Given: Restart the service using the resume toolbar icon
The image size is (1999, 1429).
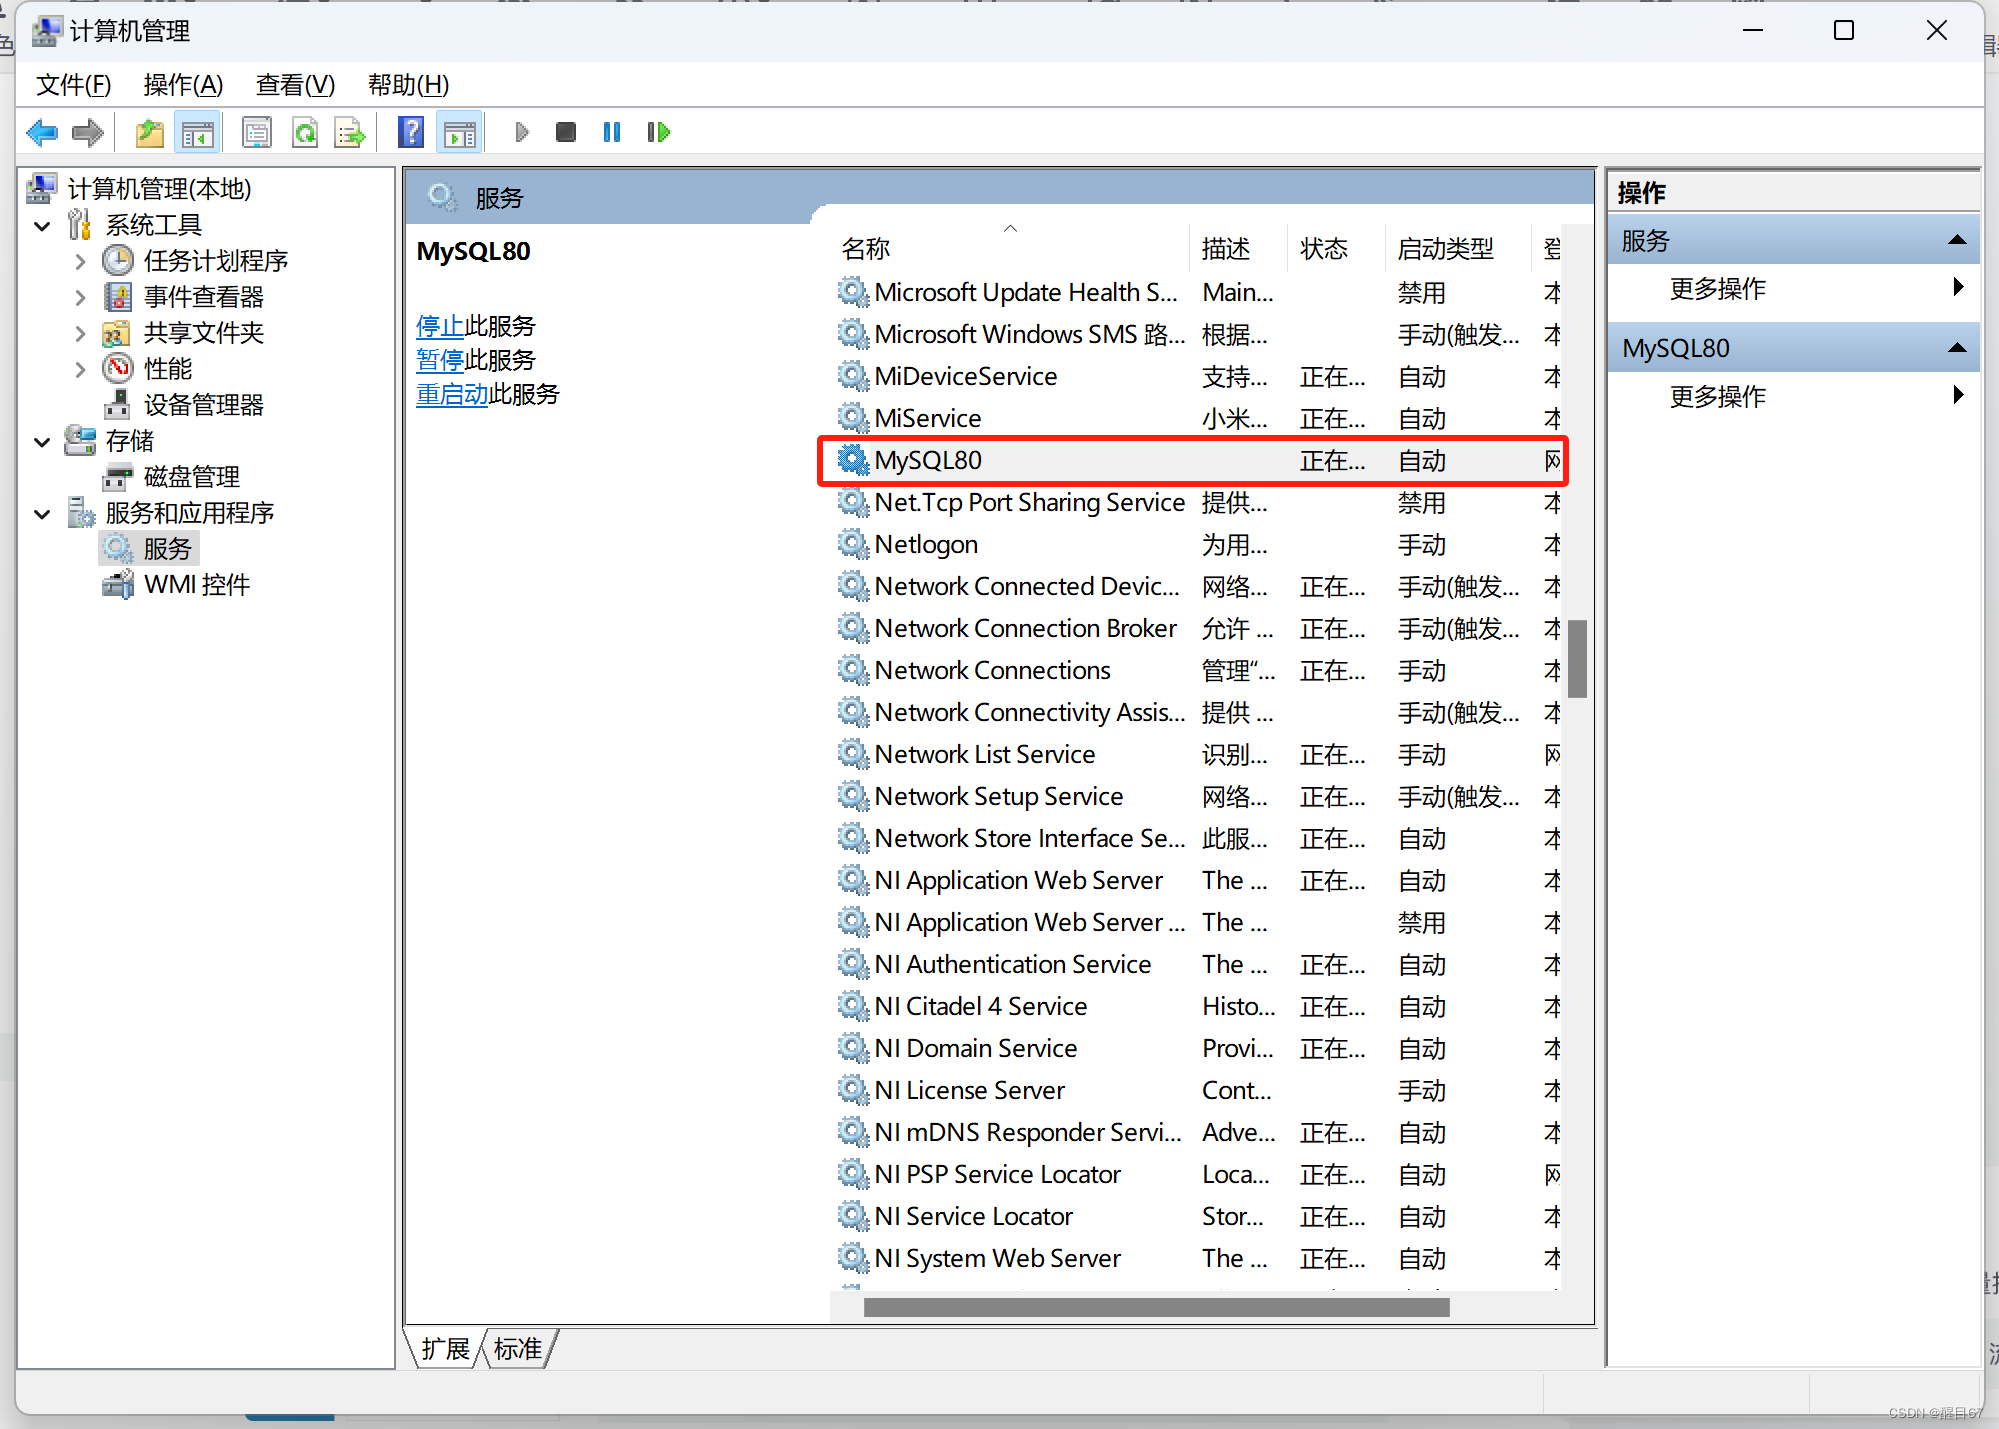Looking at the screenshot, I should pos(658,131).
